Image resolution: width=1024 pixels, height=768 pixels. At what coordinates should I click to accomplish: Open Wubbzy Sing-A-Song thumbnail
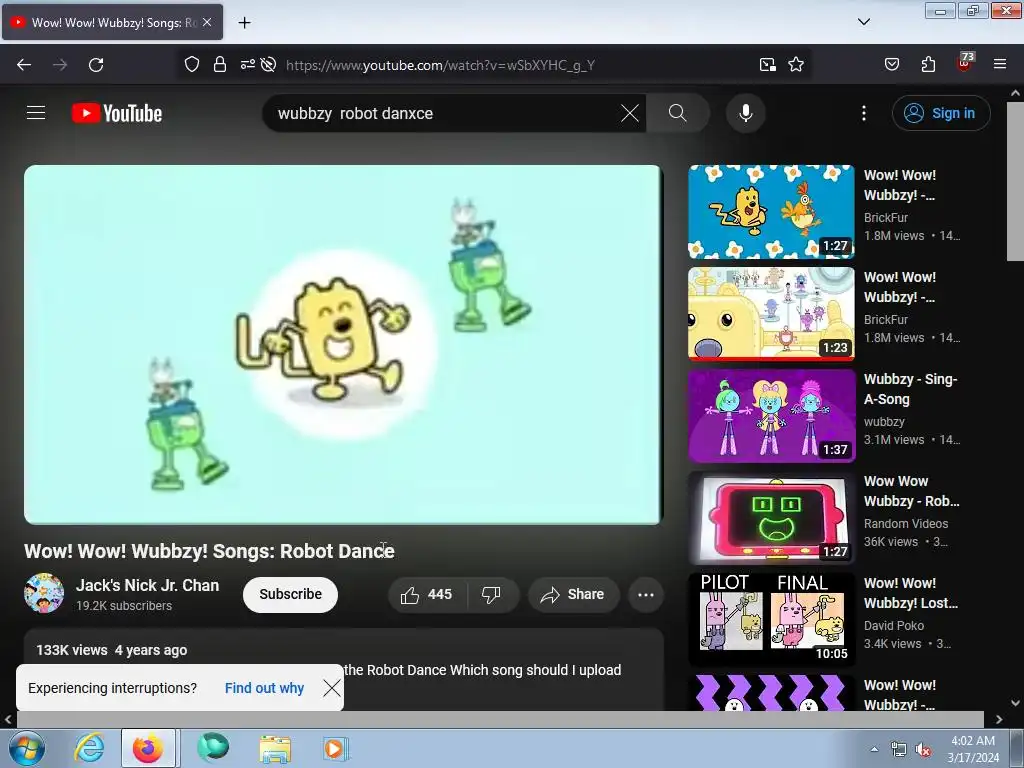(771, 415)
